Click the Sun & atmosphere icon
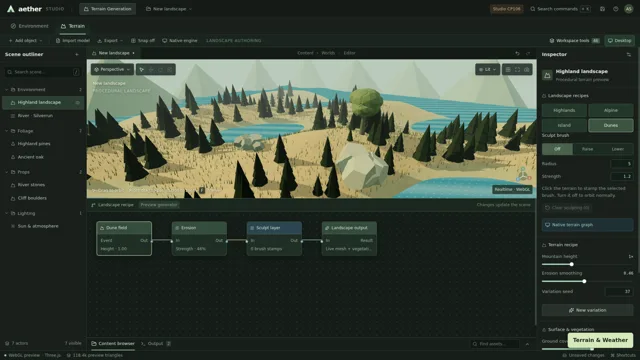This screenshot has width=640, height=360. coord(13,226)
